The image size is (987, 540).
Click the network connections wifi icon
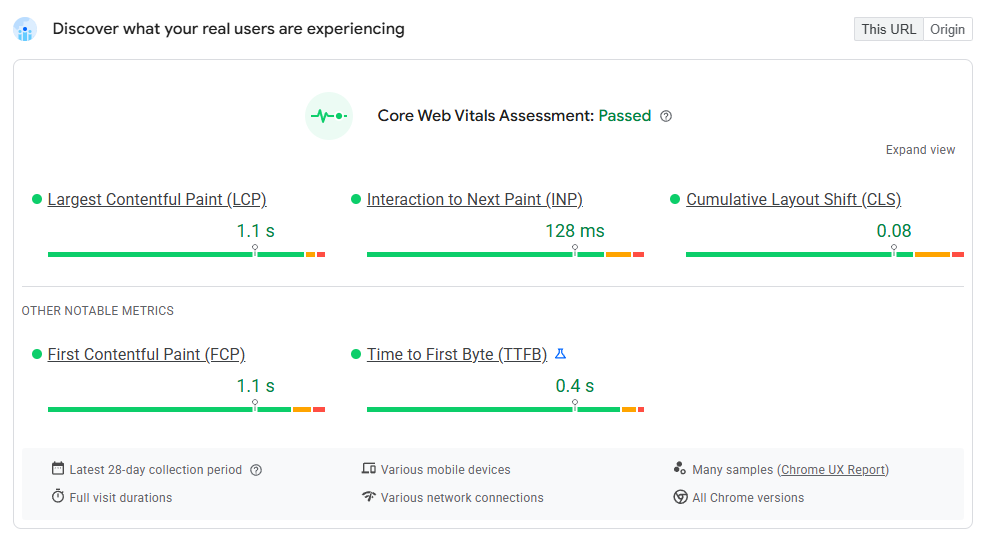pyautogui.click(x=369, y=497)
